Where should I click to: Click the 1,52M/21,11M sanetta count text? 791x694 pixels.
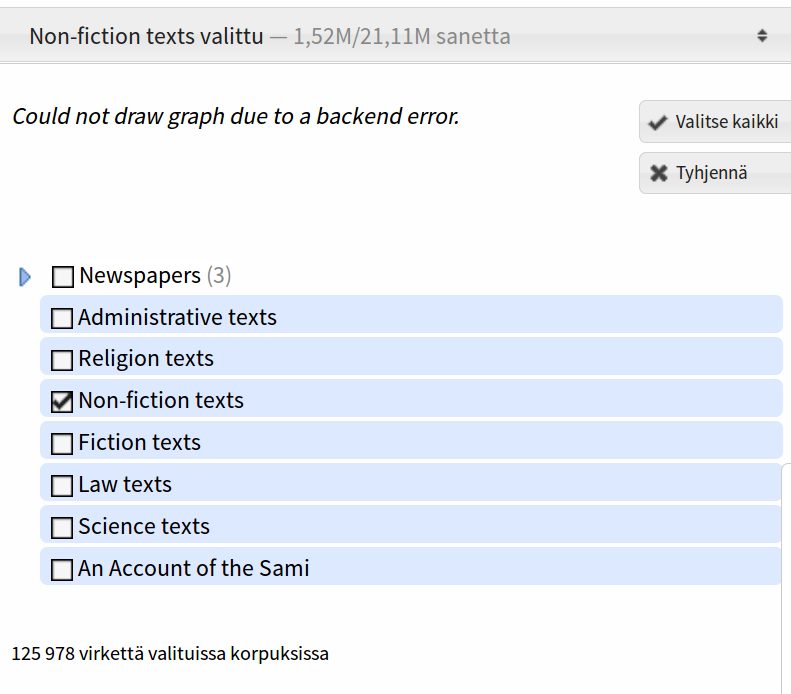point(402,36)
